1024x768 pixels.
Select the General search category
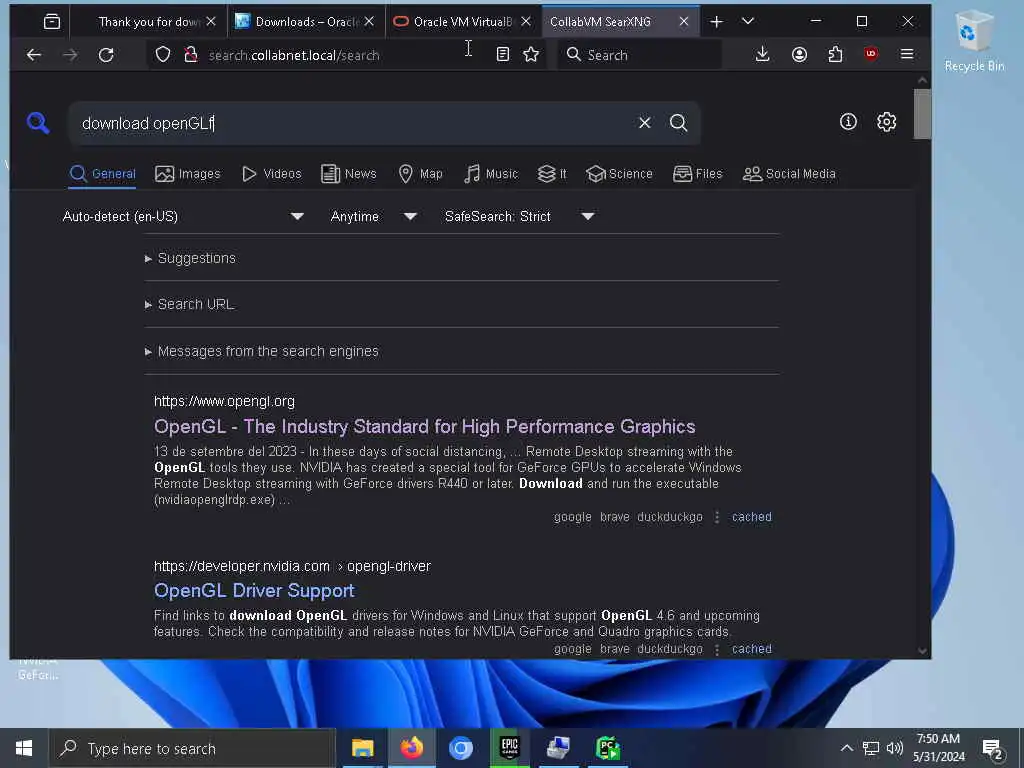pyautogui.click(x=103, y=174)
